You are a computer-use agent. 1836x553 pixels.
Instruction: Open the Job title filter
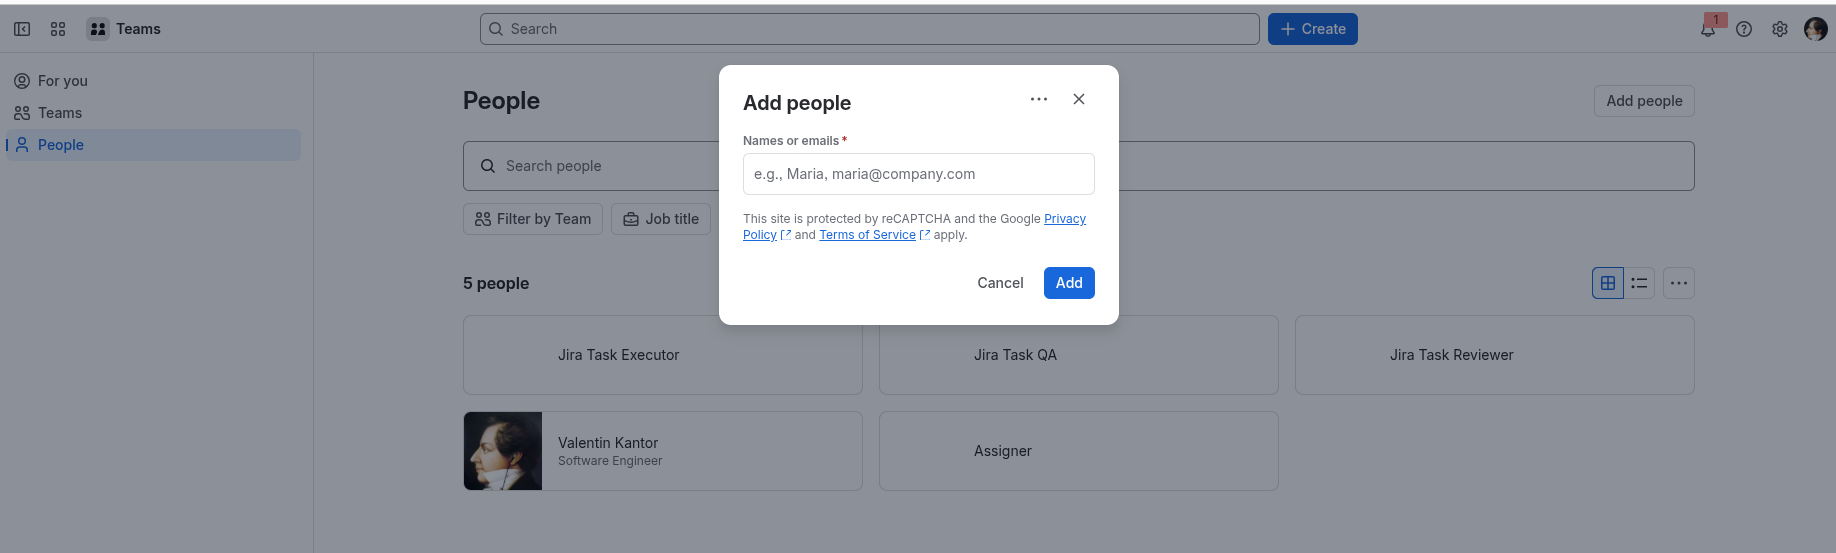click(x=661, y=219)
